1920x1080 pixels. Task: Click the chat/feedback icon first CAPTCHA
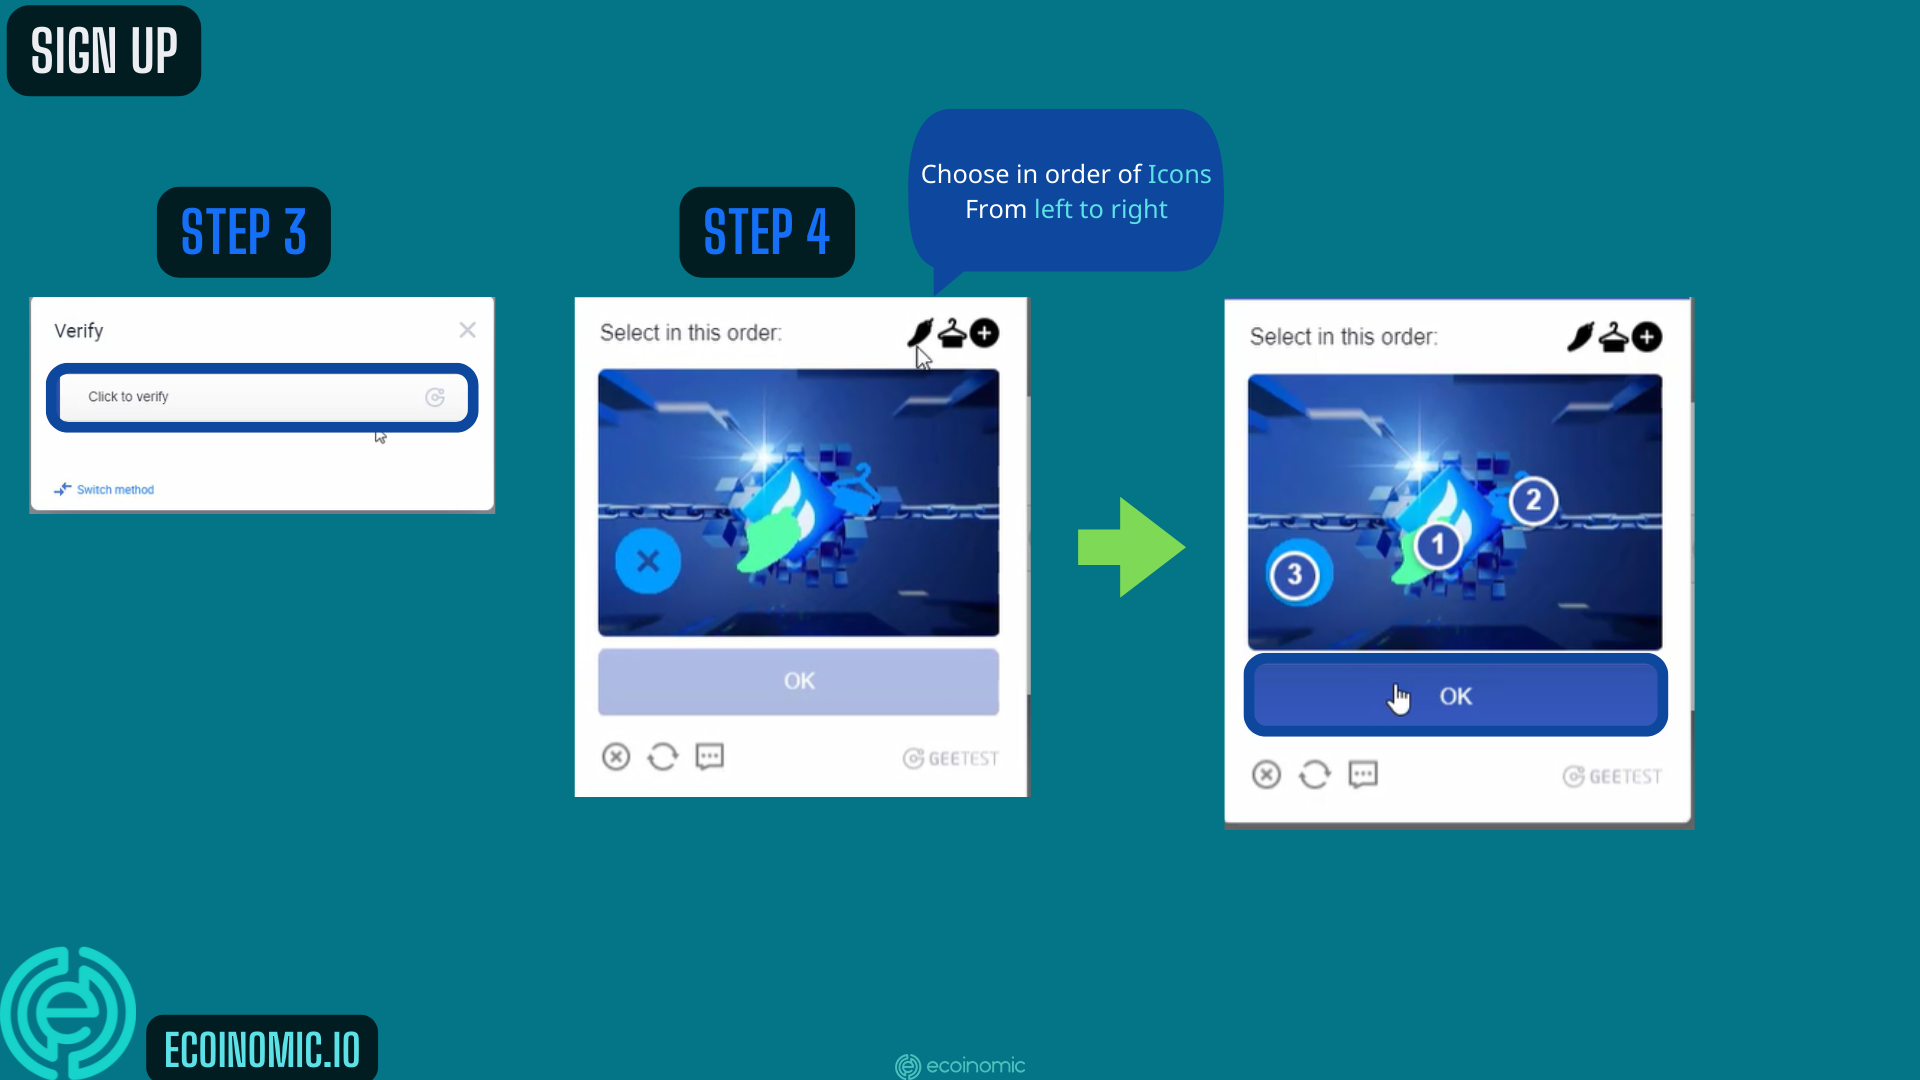pos(709,756)
